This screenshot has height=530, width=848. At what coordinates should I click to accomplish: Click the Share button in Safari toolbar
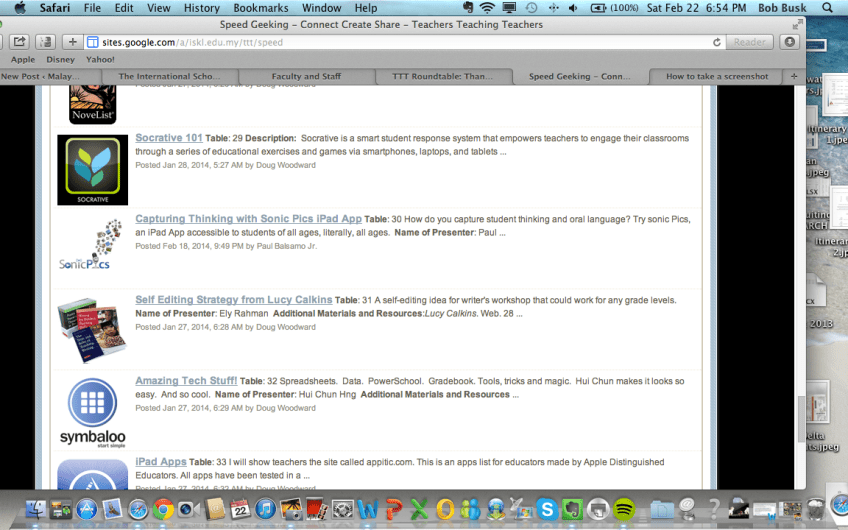pos(19,42)
